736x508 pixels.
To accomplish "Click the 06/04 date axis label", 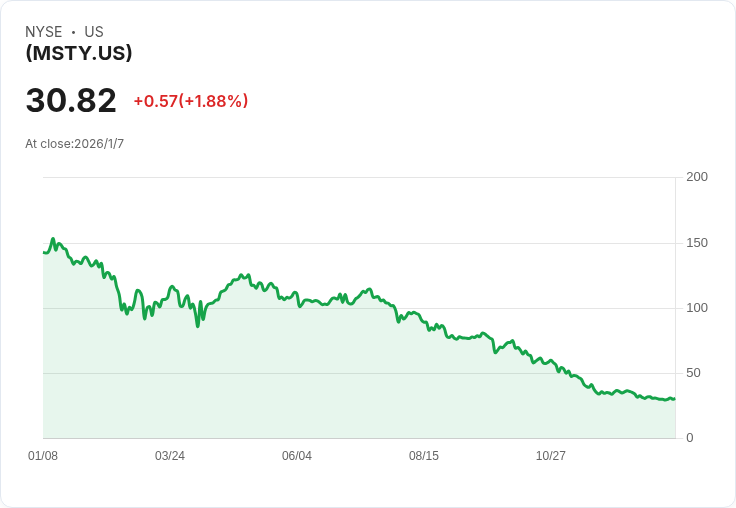I will point(297,456).
